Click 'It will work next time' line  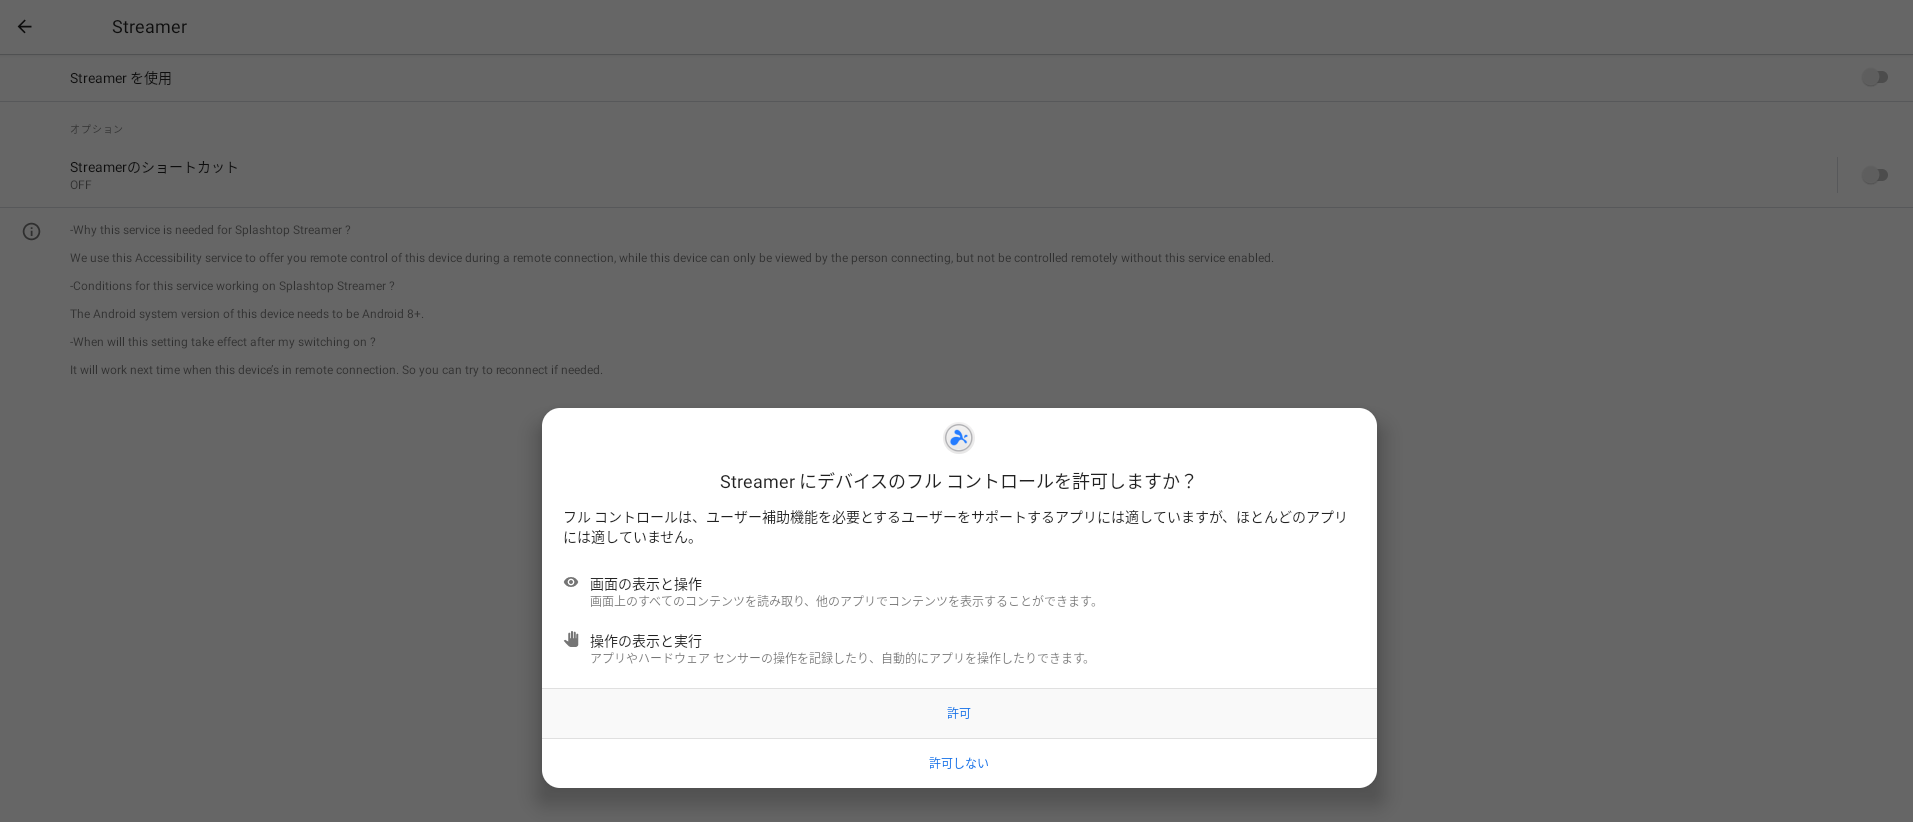point(336,370)
